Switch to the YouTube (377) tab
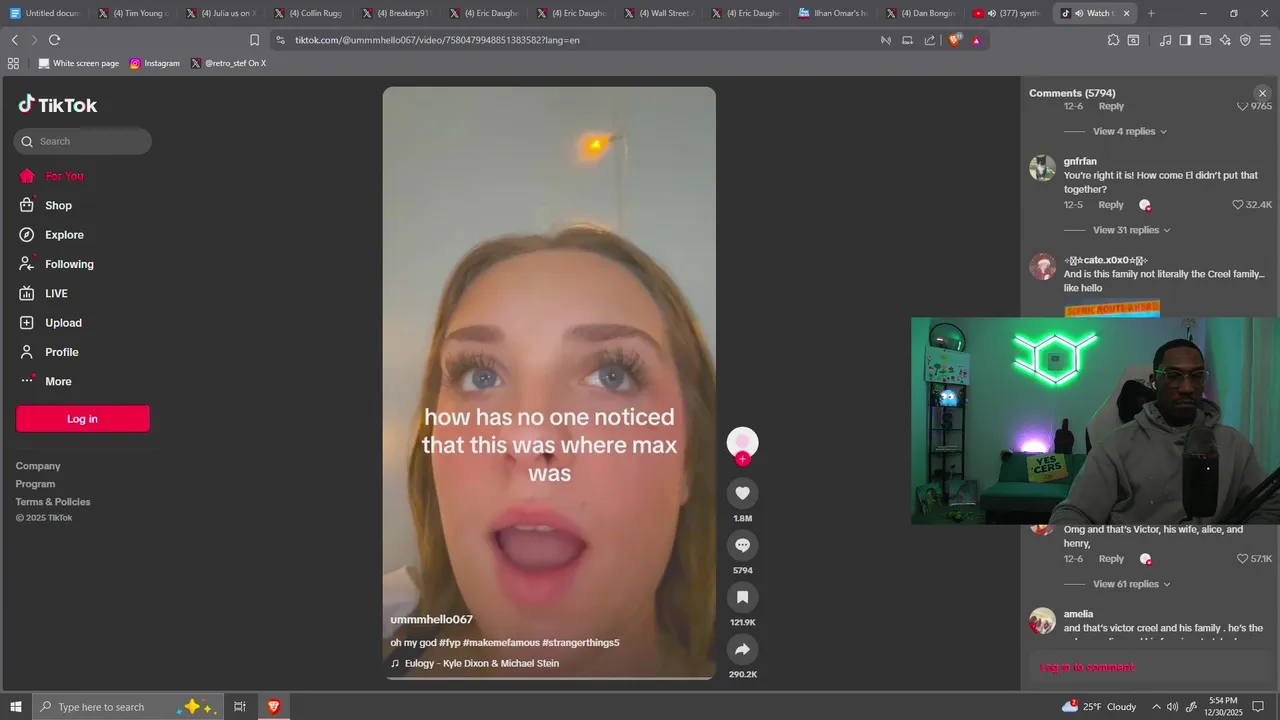The image size is (1280, 720). click(1008, 13)
